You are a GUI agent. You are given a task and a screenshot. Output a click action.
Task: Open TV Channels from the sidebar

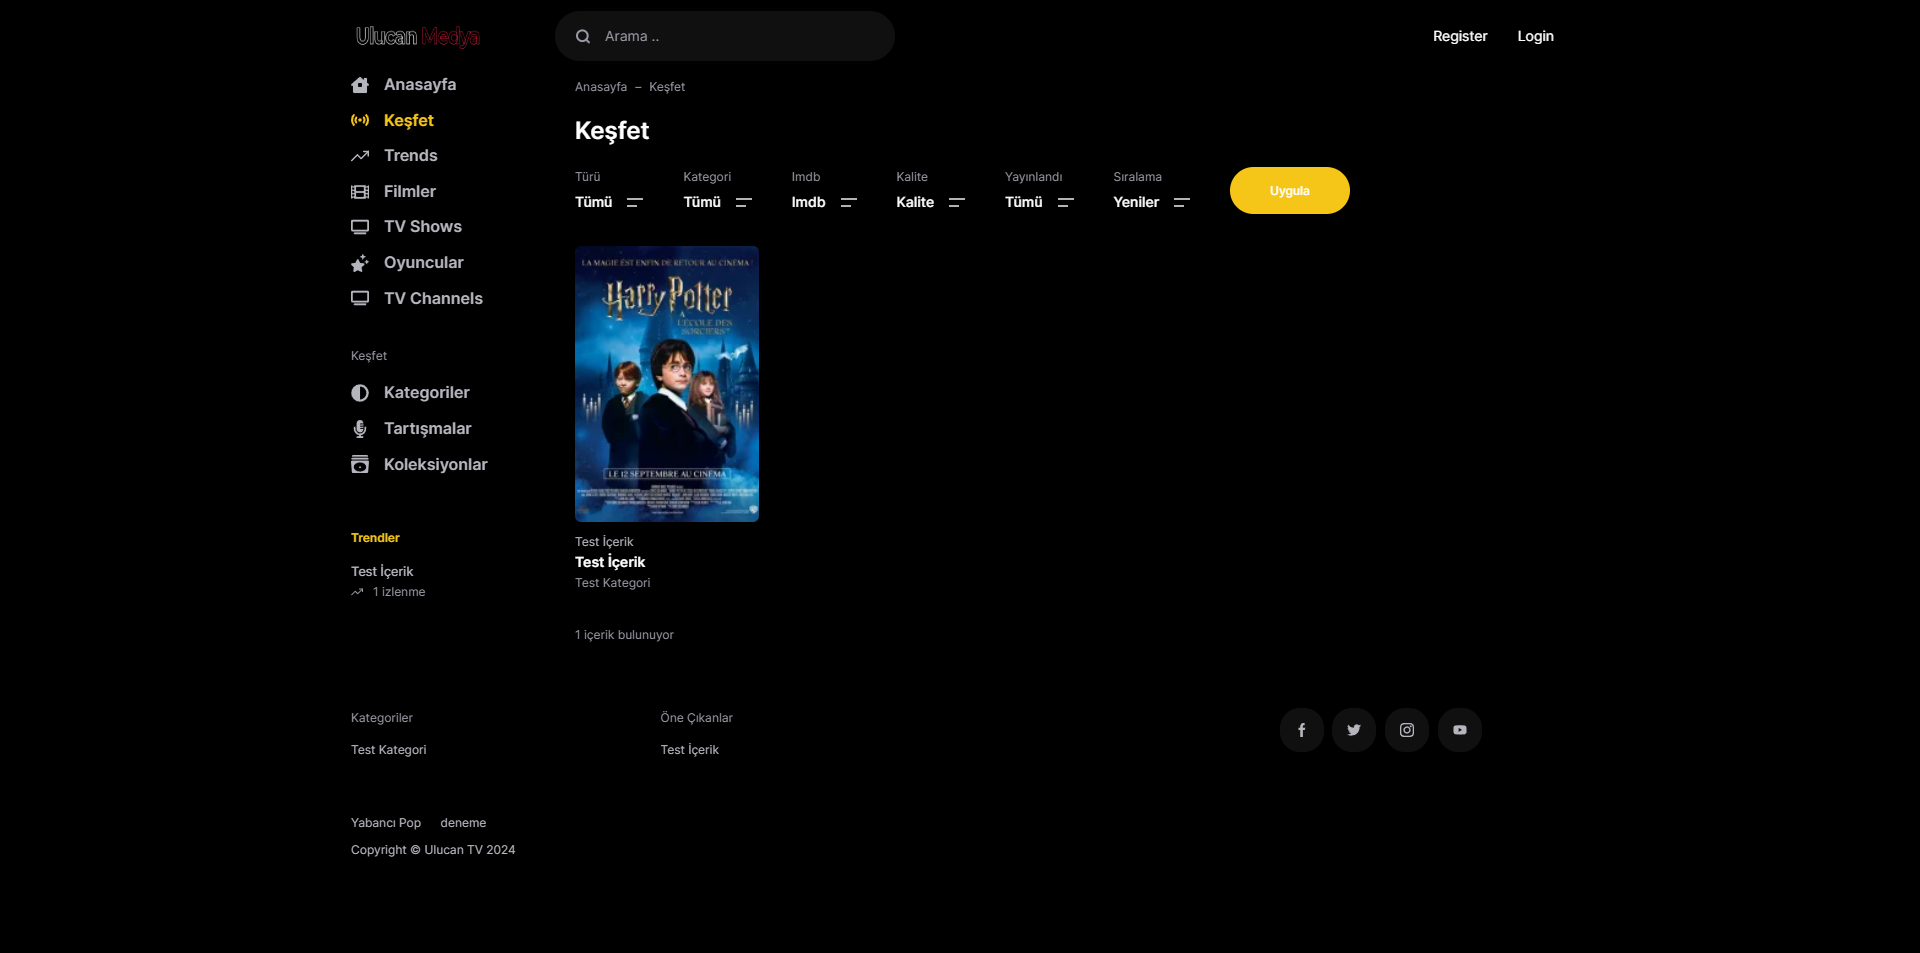coord(433,298)
